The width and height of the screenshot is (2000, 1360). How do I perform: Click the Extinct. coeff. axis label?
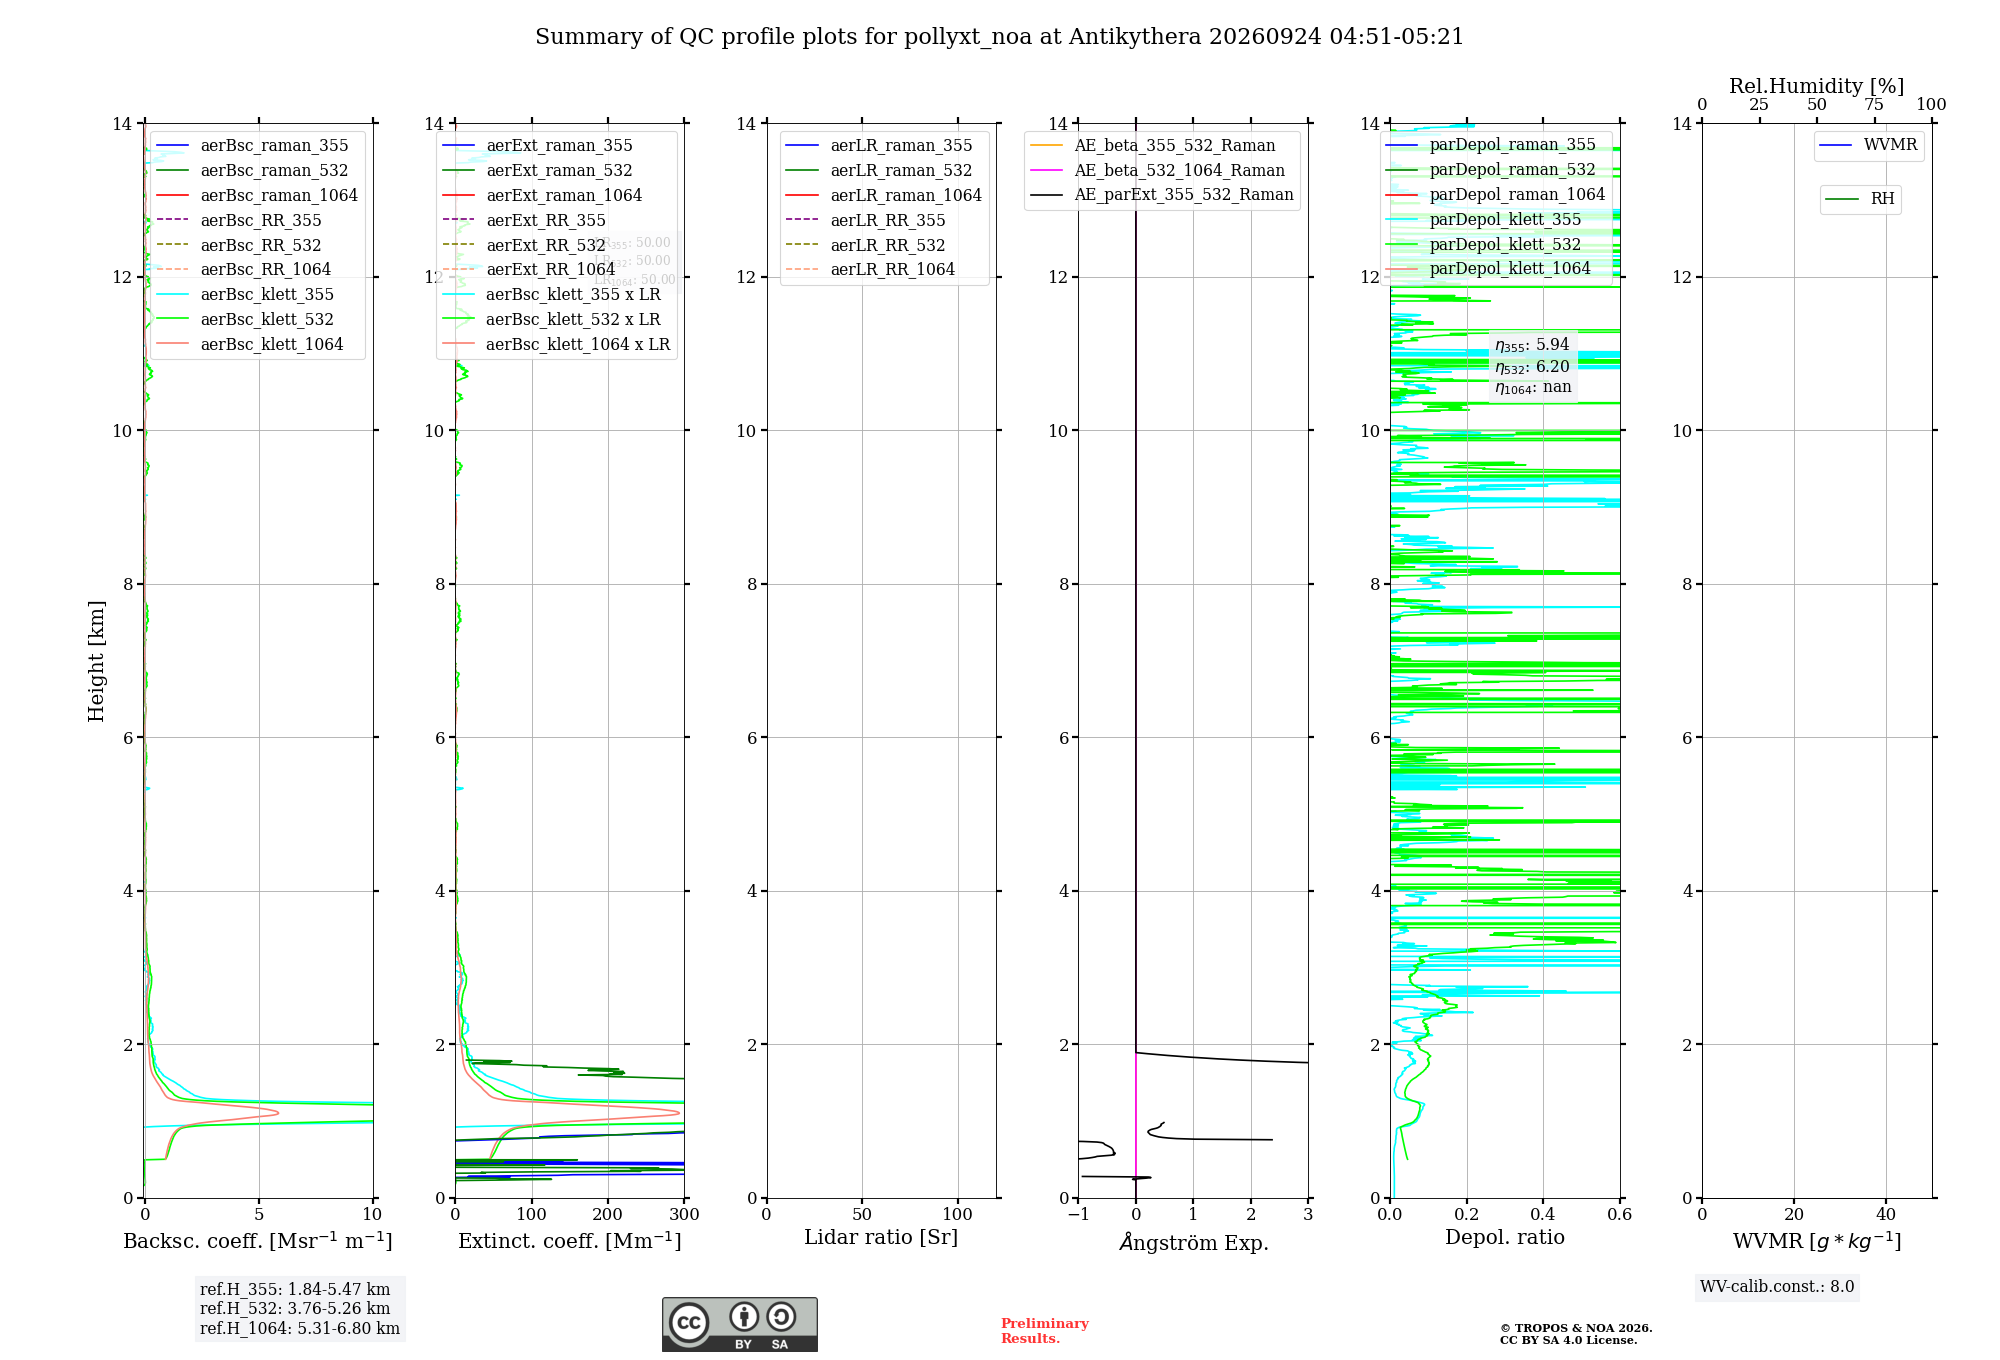pos(570,1241)
